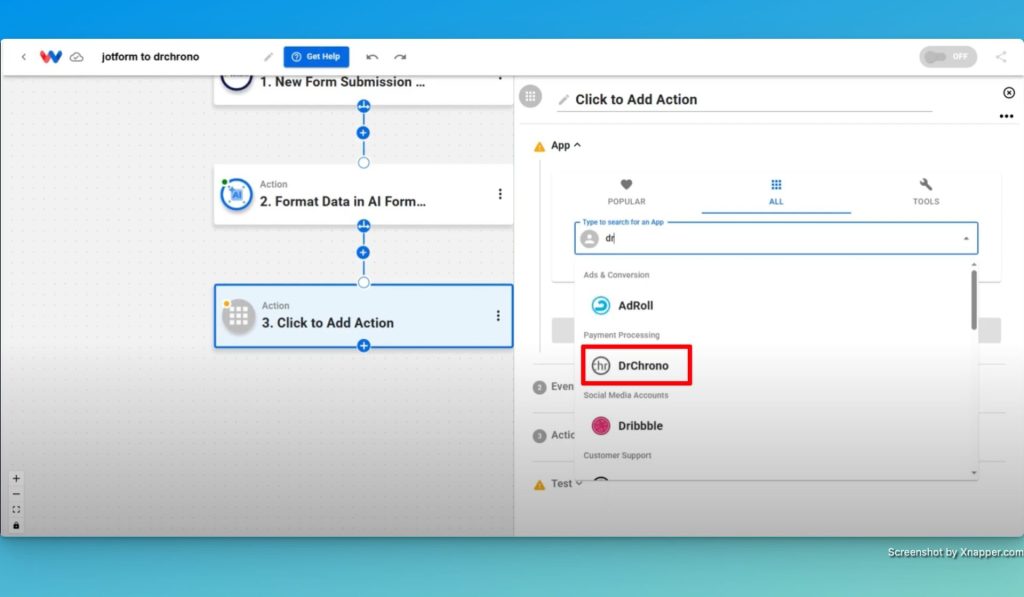Click the jotform to drchrono workflow title
1024x597 pixels.
[x=150, y=57]
